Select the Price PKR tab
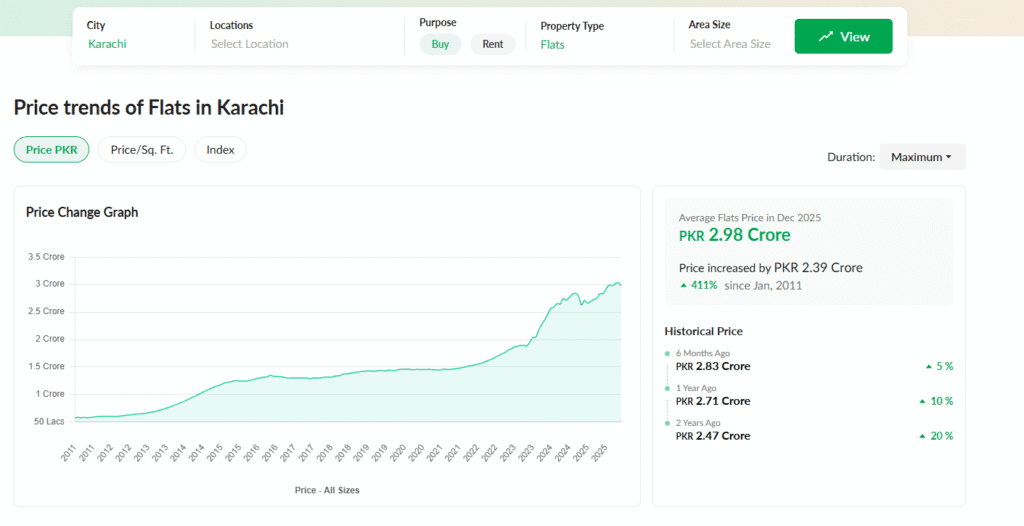 pyautogui.click(x=51, y=150)
